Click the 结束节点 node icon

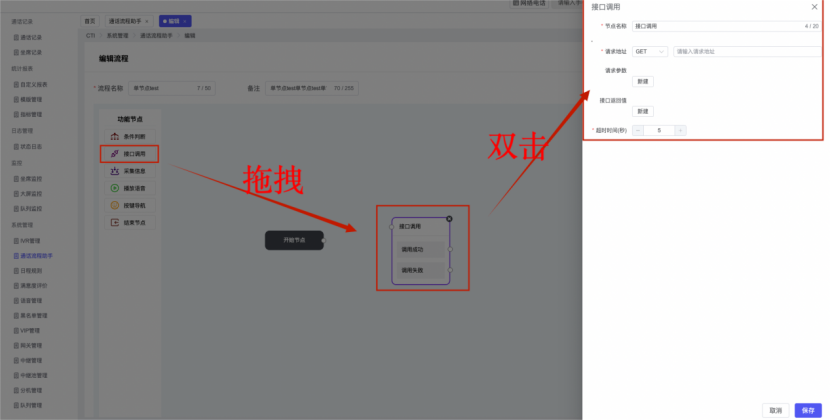115,222
